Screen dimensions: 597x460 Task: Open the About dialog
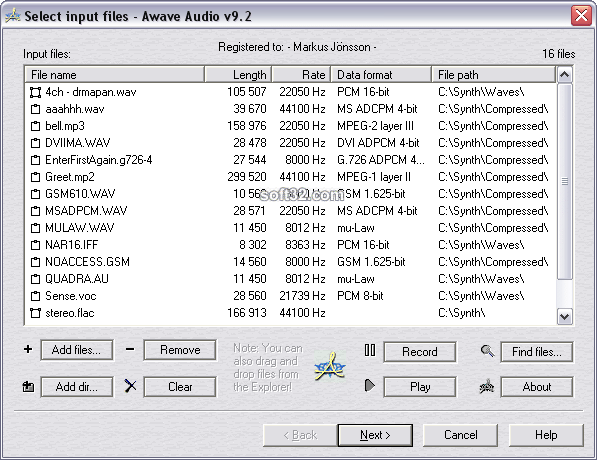(x=536, y=387)
